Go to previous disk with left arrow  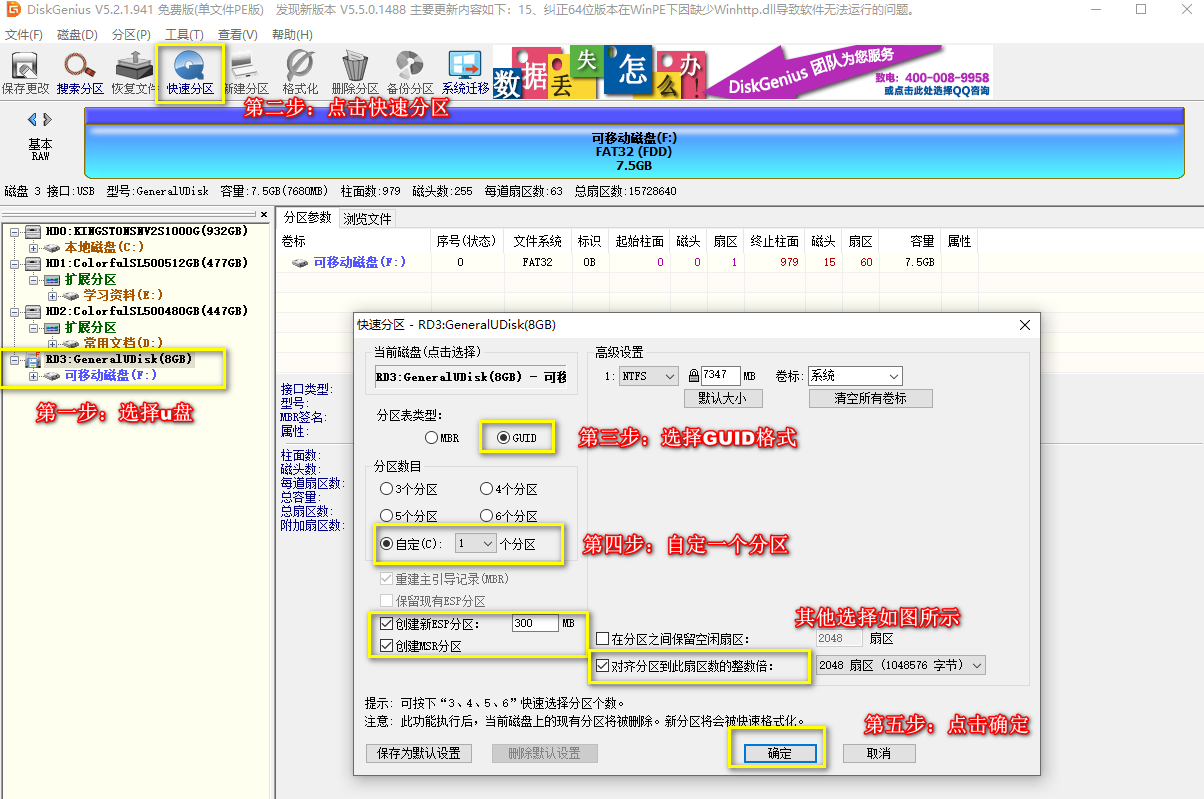point(31,120)
